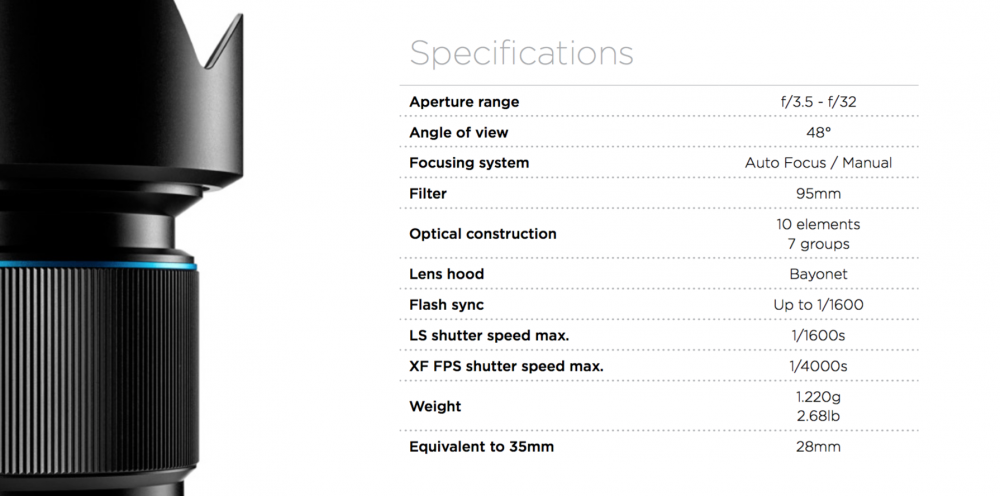Click the 7 groups text

coord(818,244)
